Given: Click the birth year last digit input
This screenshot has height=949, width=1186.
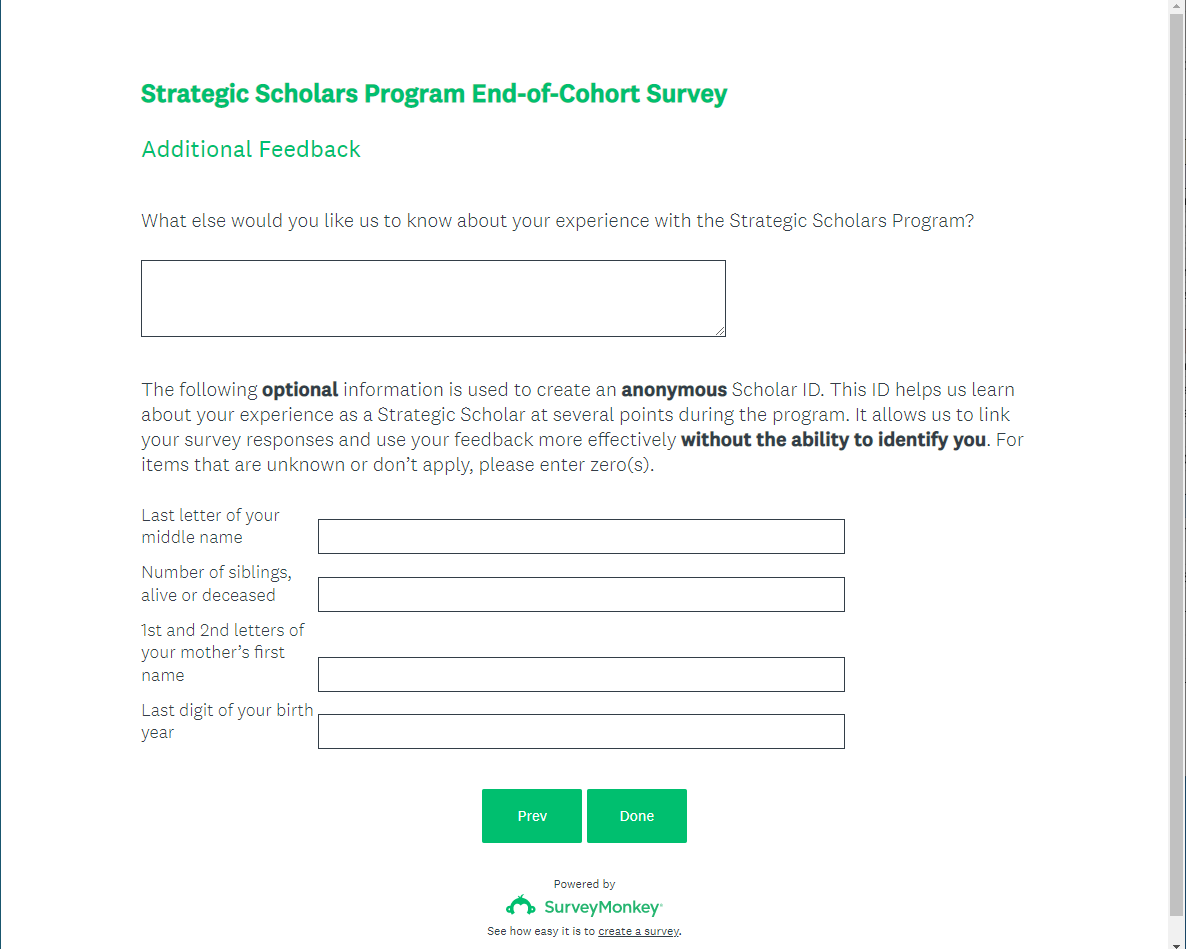Looking at the screenshot, I should tap(581, 731).
